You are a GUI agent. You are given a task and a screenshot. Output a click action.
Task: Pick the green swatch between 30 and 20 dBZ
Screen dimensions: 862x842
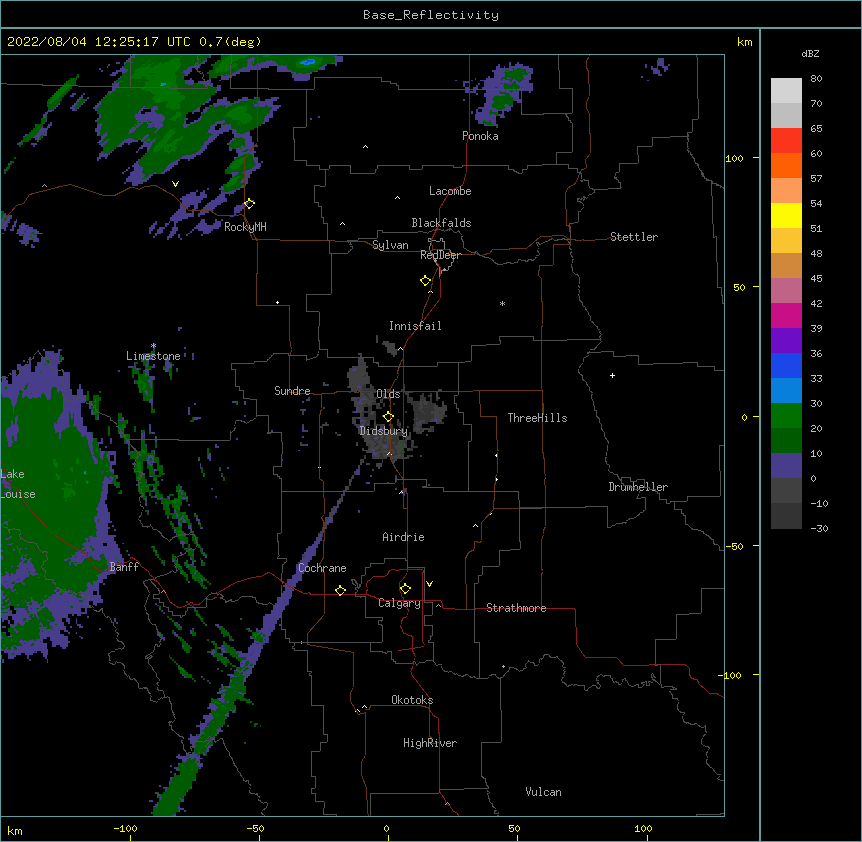(786, 416)
